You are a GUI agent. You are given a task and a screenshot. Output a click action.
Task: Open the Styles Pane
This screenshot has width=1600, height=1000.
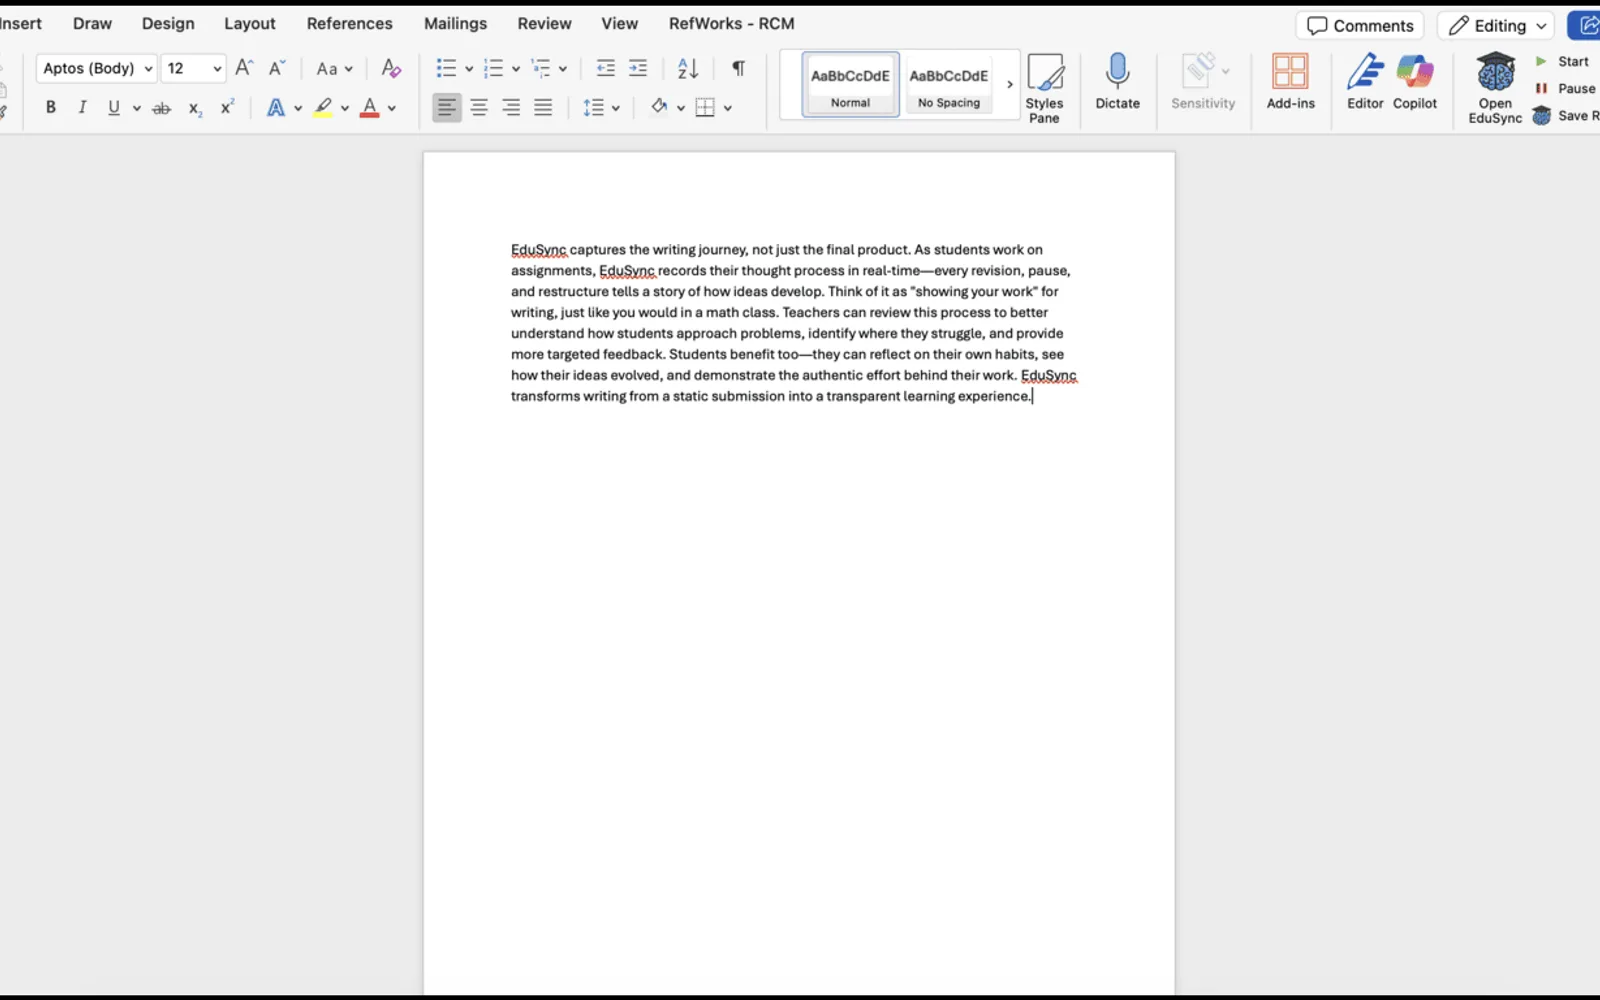[x=1044, y=88]
